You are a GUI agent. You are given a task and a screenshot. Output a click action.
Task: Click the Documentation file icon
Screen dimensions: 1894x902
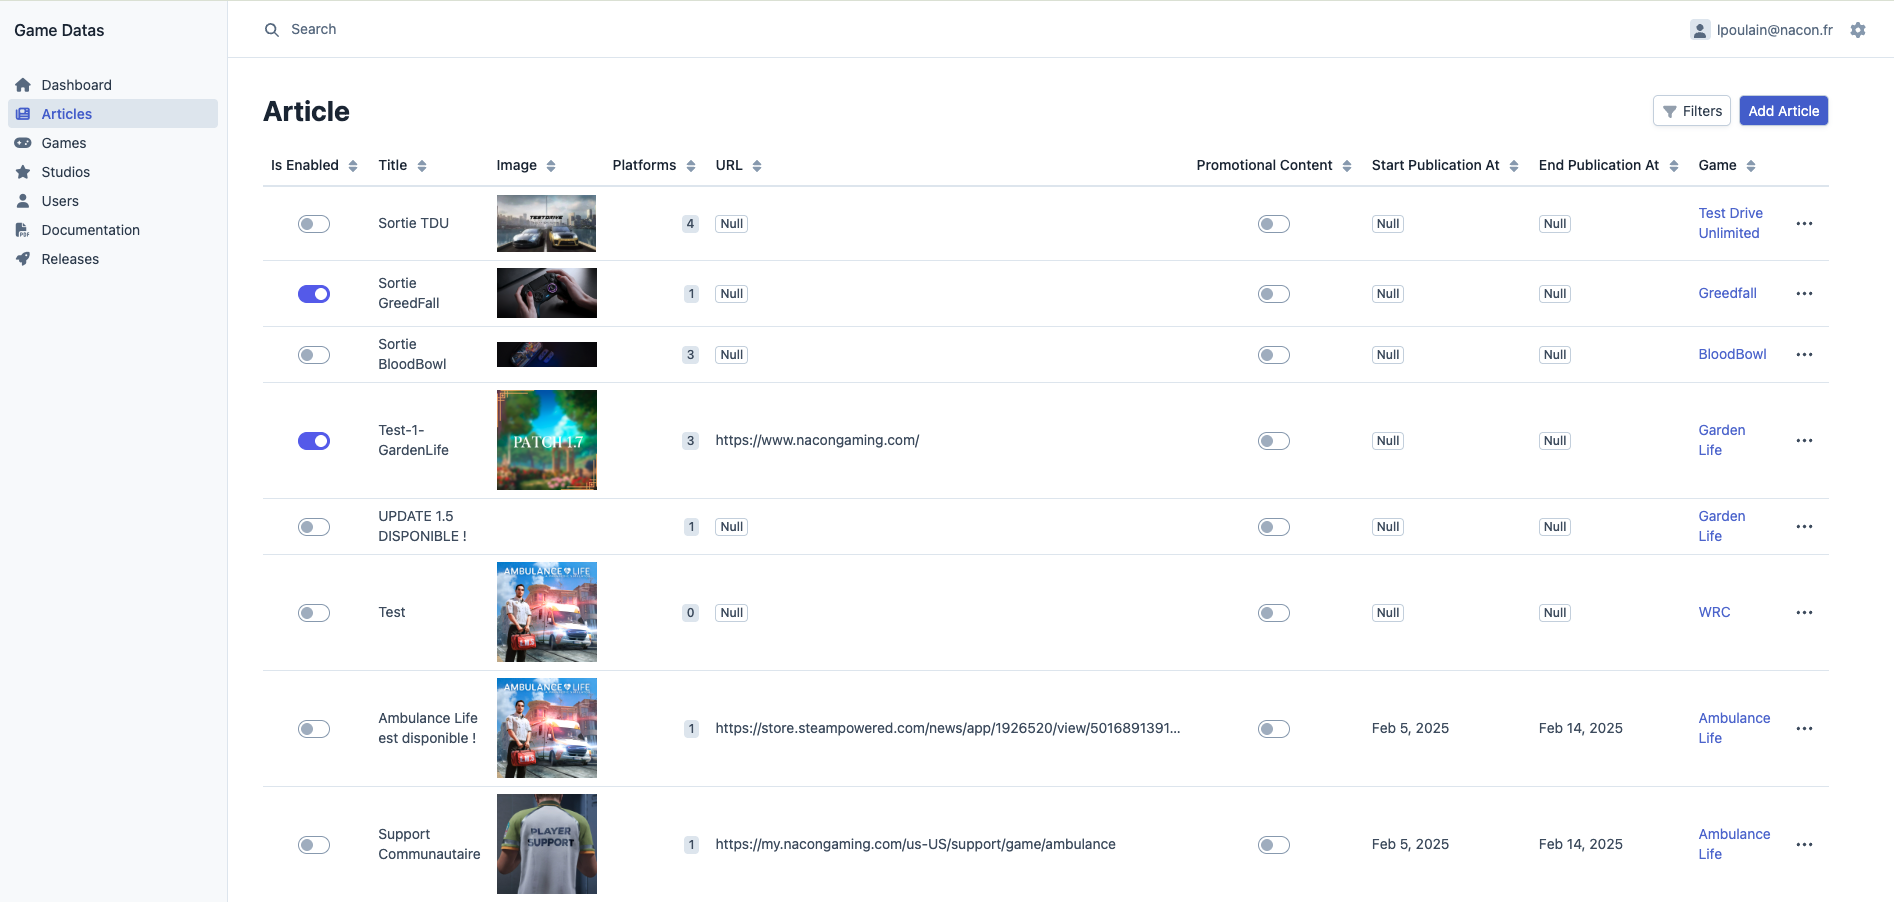[x=23, y=230]
